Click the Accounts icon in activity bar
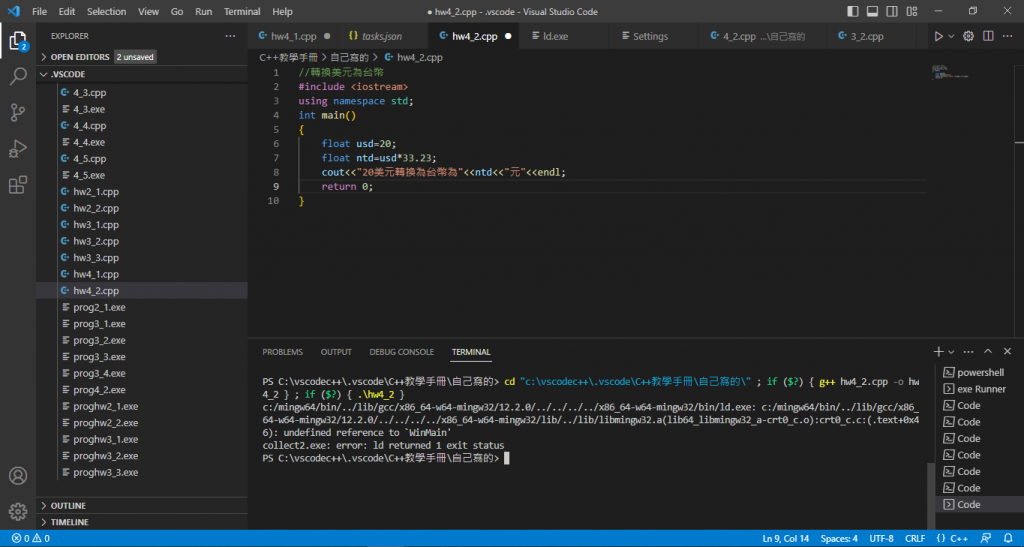The image size is (1024, 547). pyautogui.click(x=18, y=476)
